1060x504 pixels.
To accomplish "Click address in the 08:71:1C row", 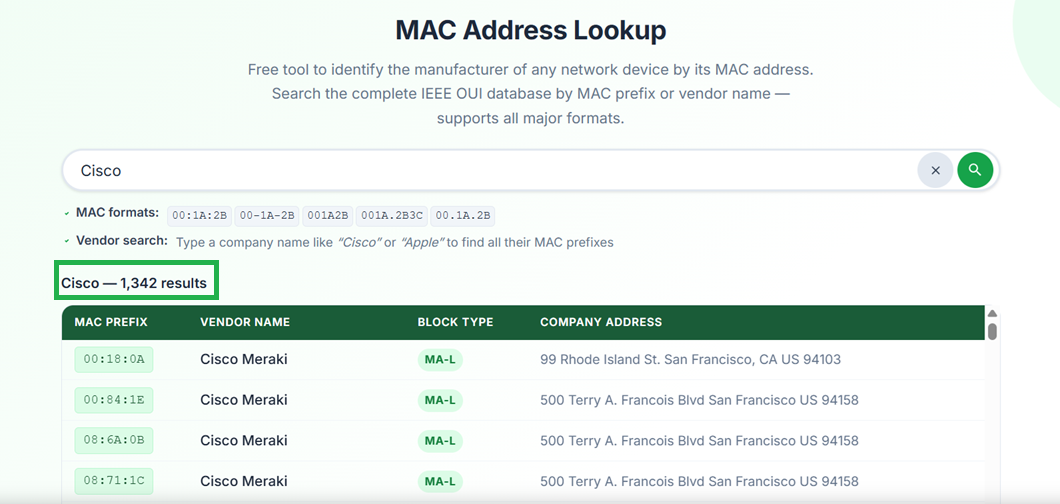I will [699, 481].
